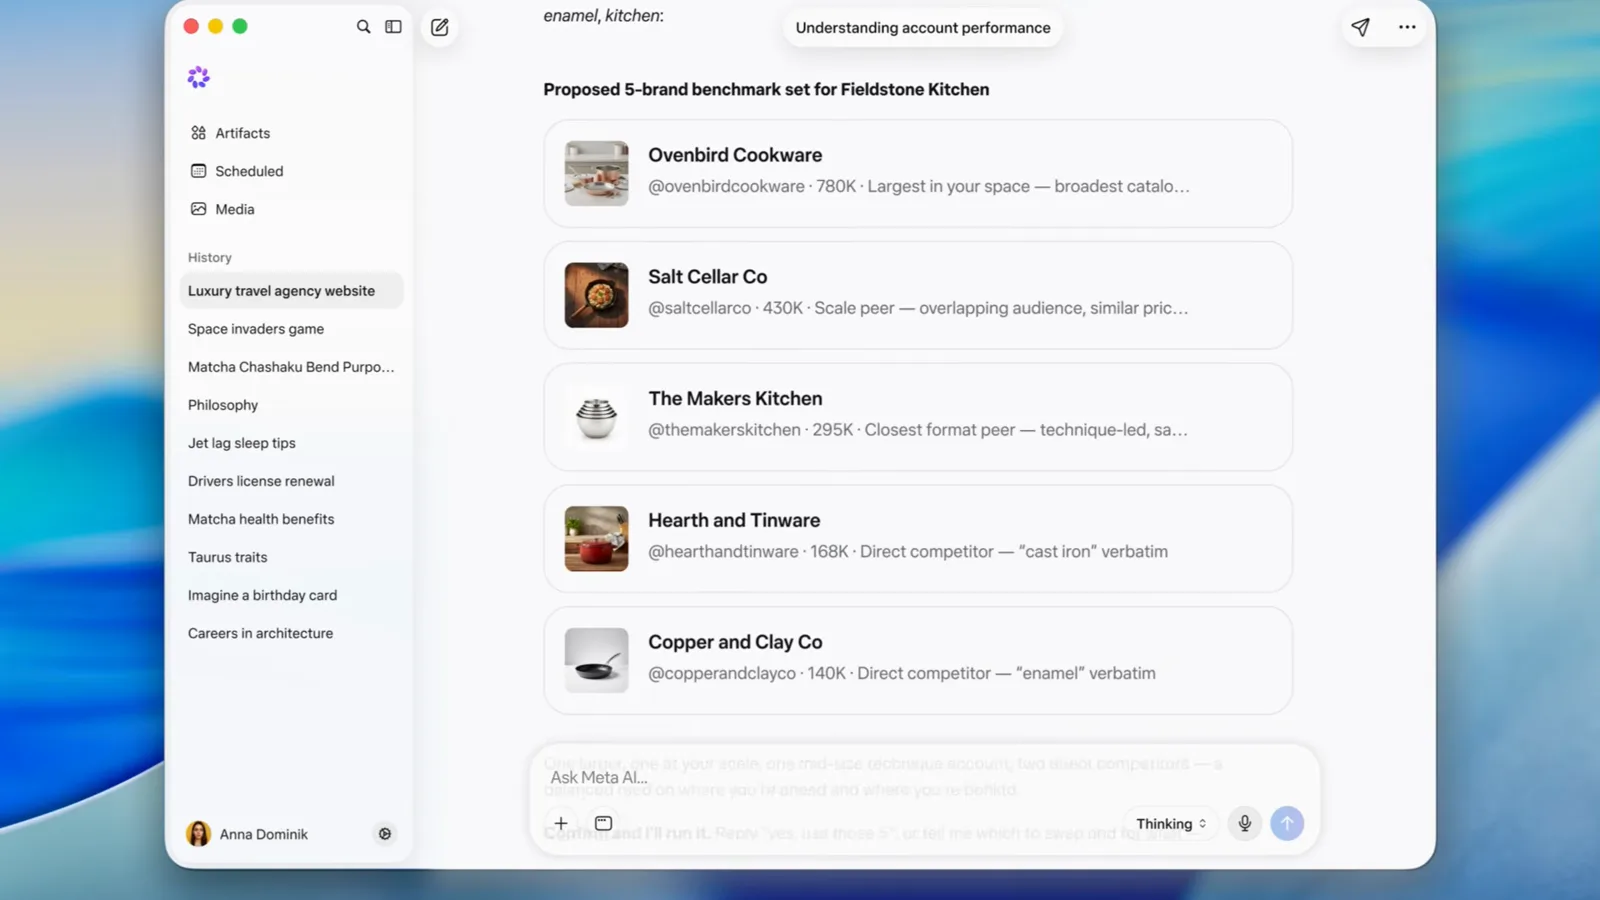Click the microphone voice input icon
The image size is (1600, 900).
coord(1245,824)
